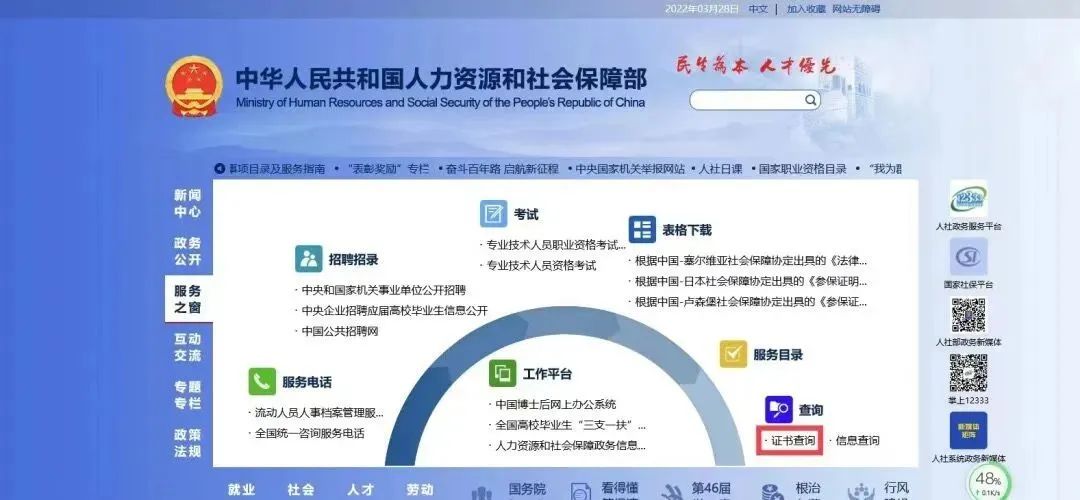
Task: Open 专业技术人员资格考试 link
Action: point(541,265)
